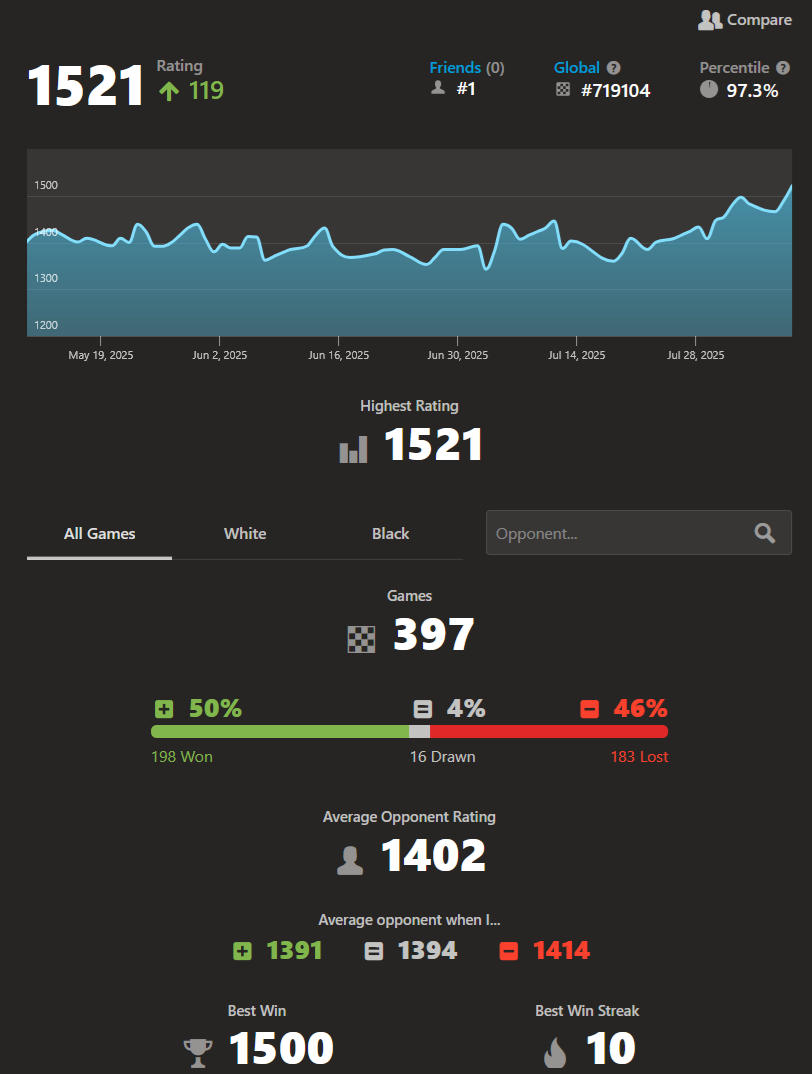Click the Friends person icon
The width and height of the screenshot is (812, 1074).
[438, 88]
